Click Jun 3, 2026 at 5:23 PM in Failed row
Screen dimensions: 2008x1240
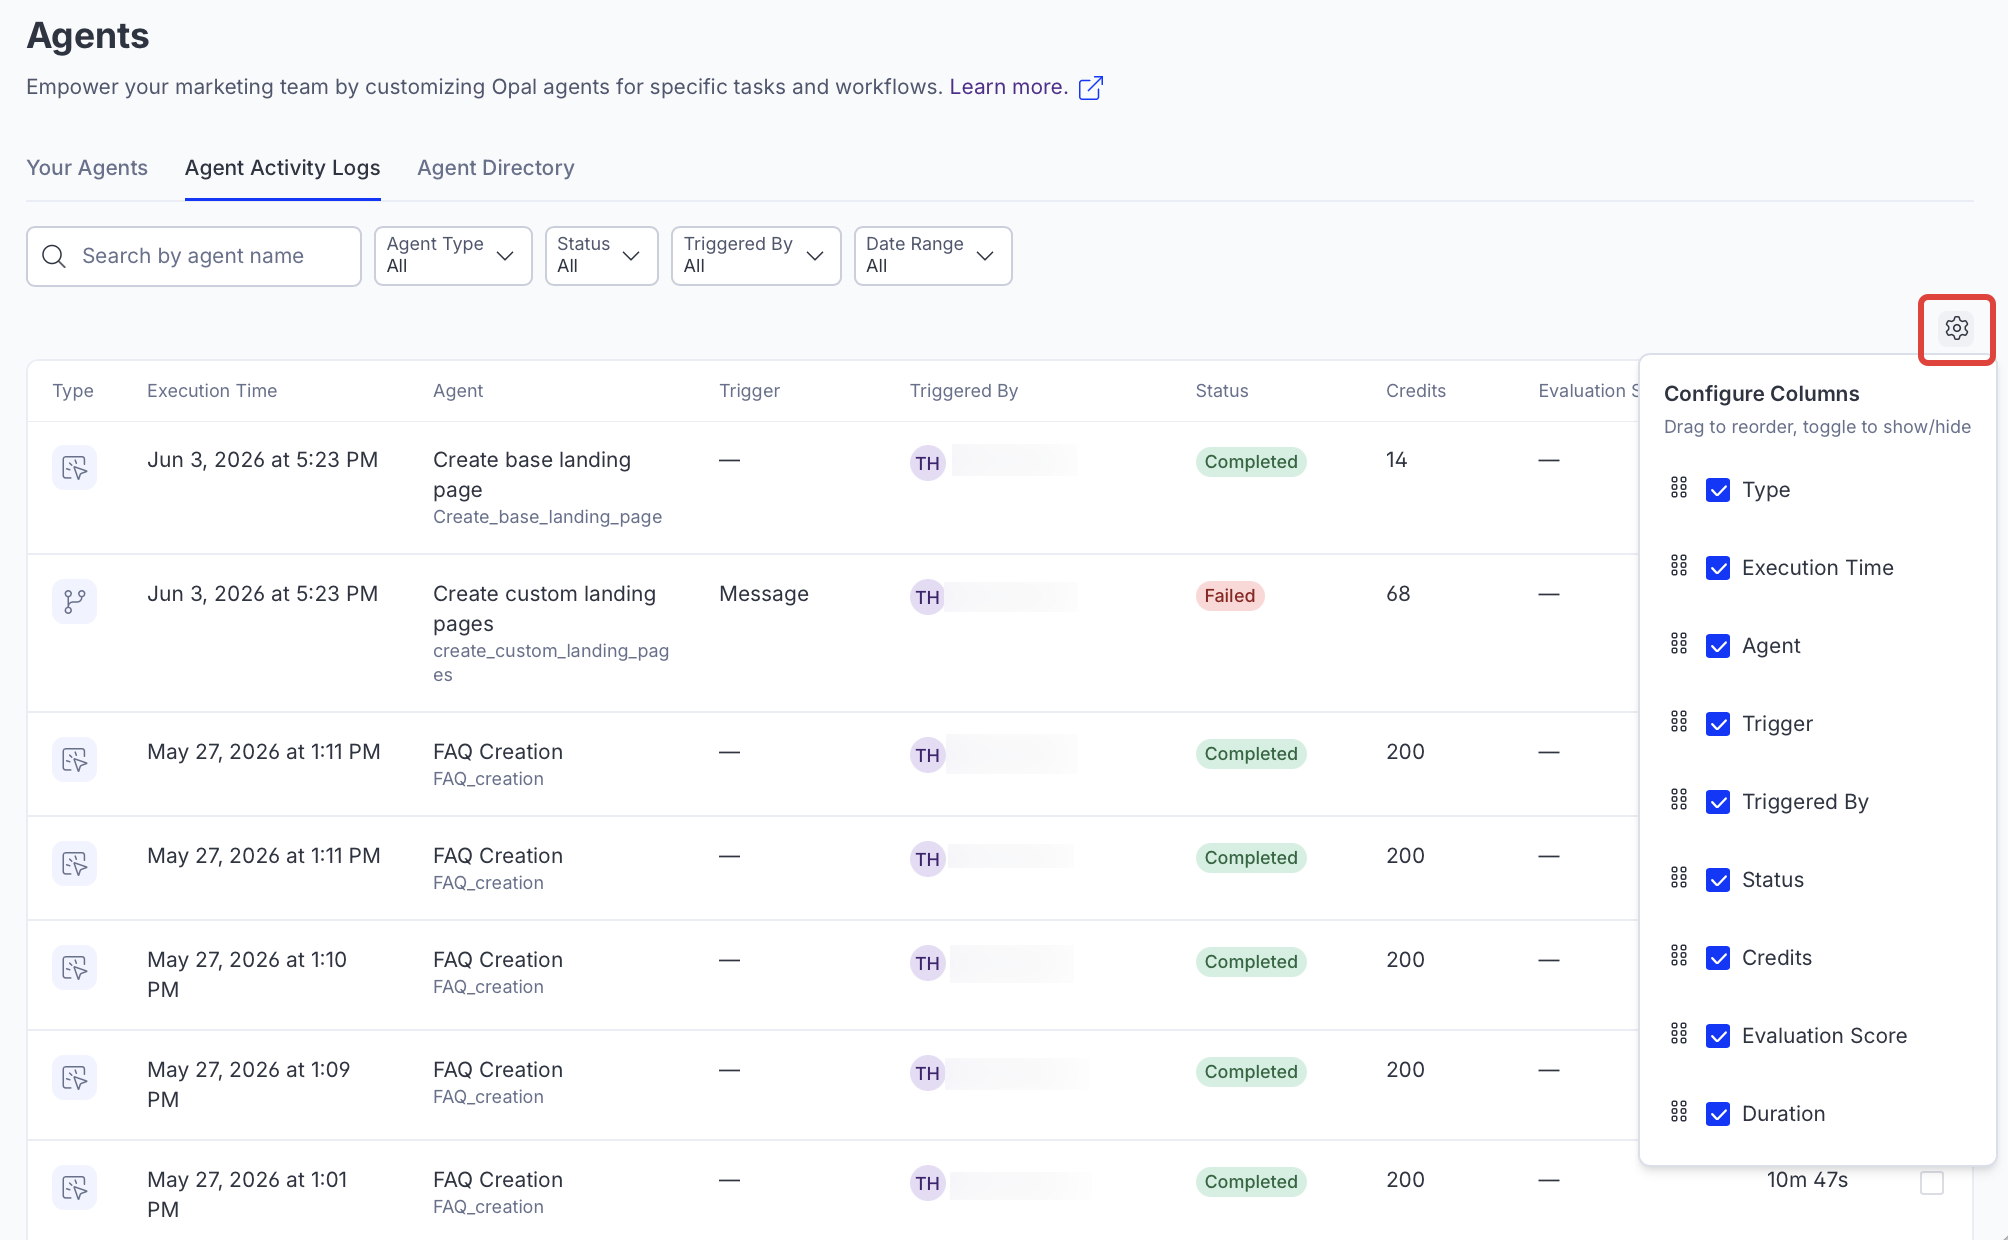(263, 594)
